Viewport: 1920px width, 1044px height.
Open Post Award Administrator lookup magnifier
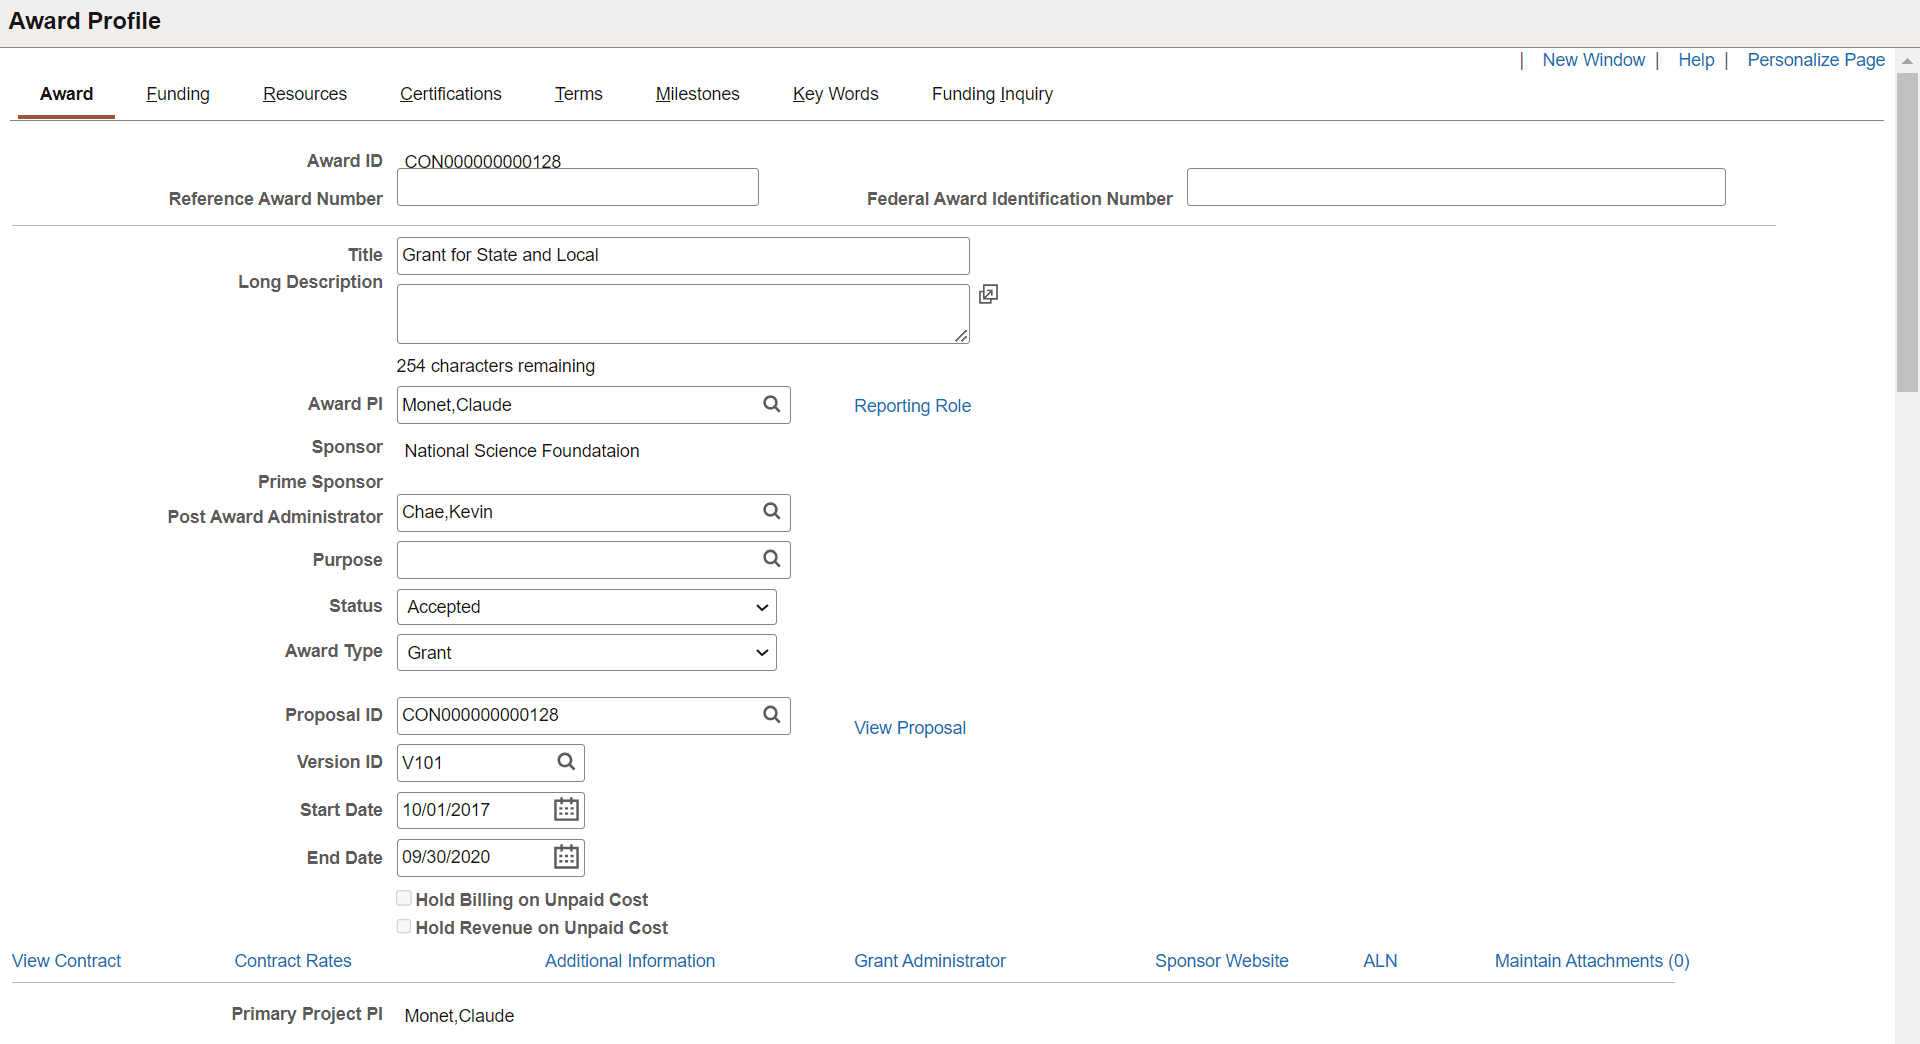tap(771, 511)
